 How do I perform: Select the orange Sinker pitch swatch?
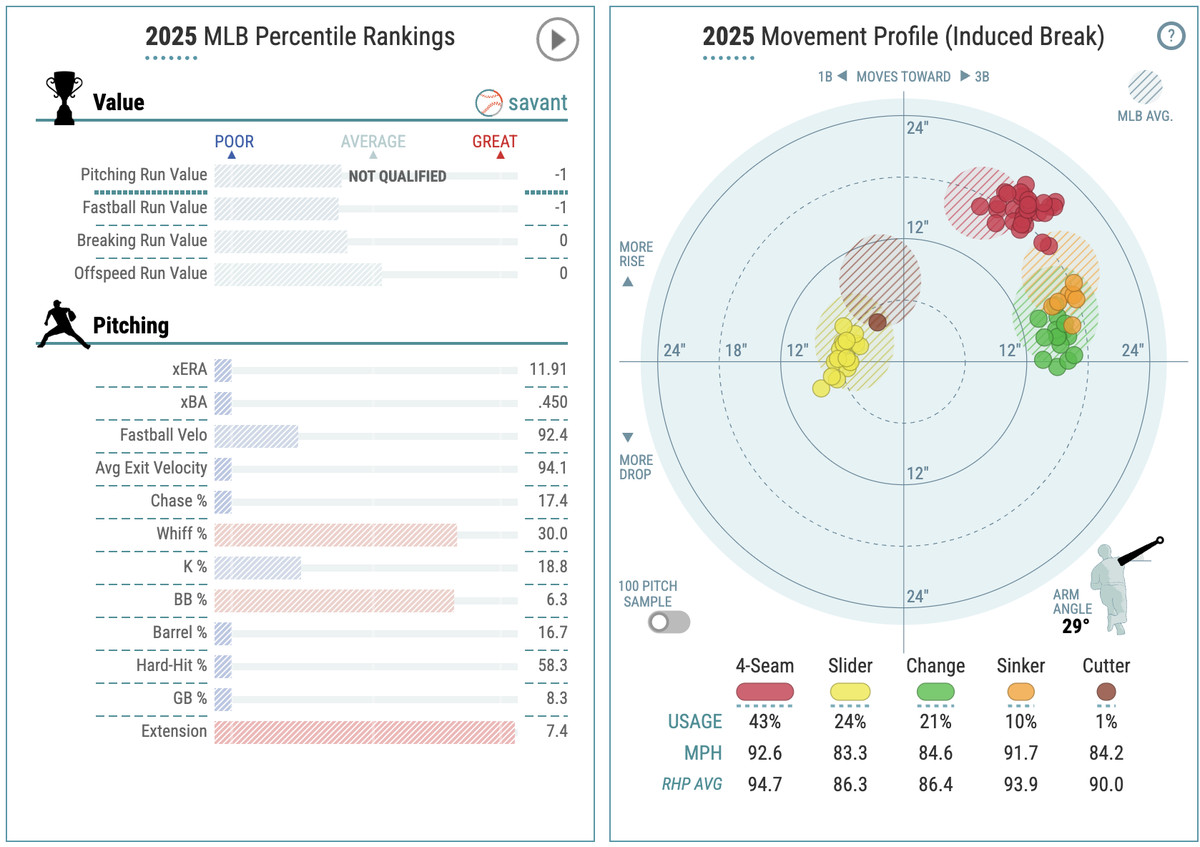click(x=1021, y=691)
